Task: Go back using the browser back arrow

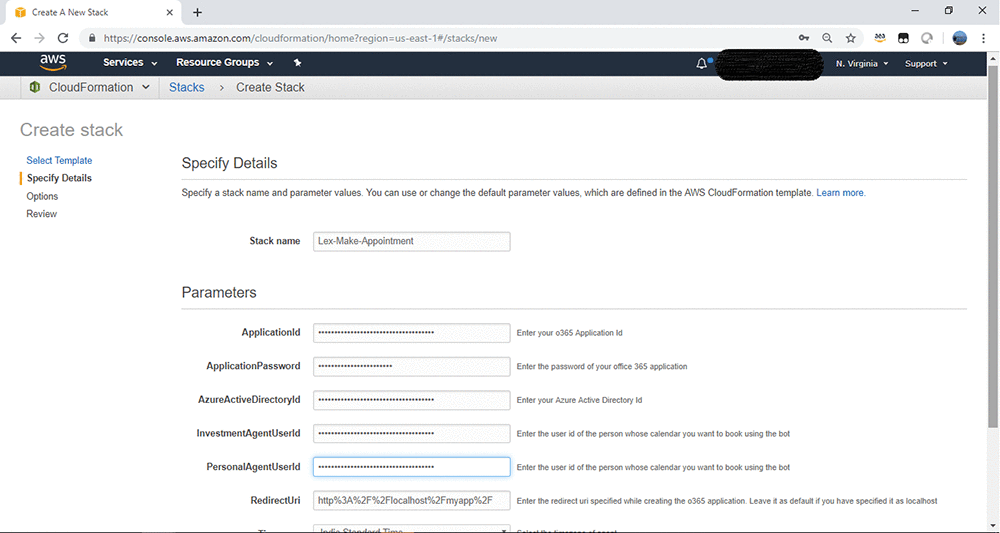Action: [x=16, y=38]
